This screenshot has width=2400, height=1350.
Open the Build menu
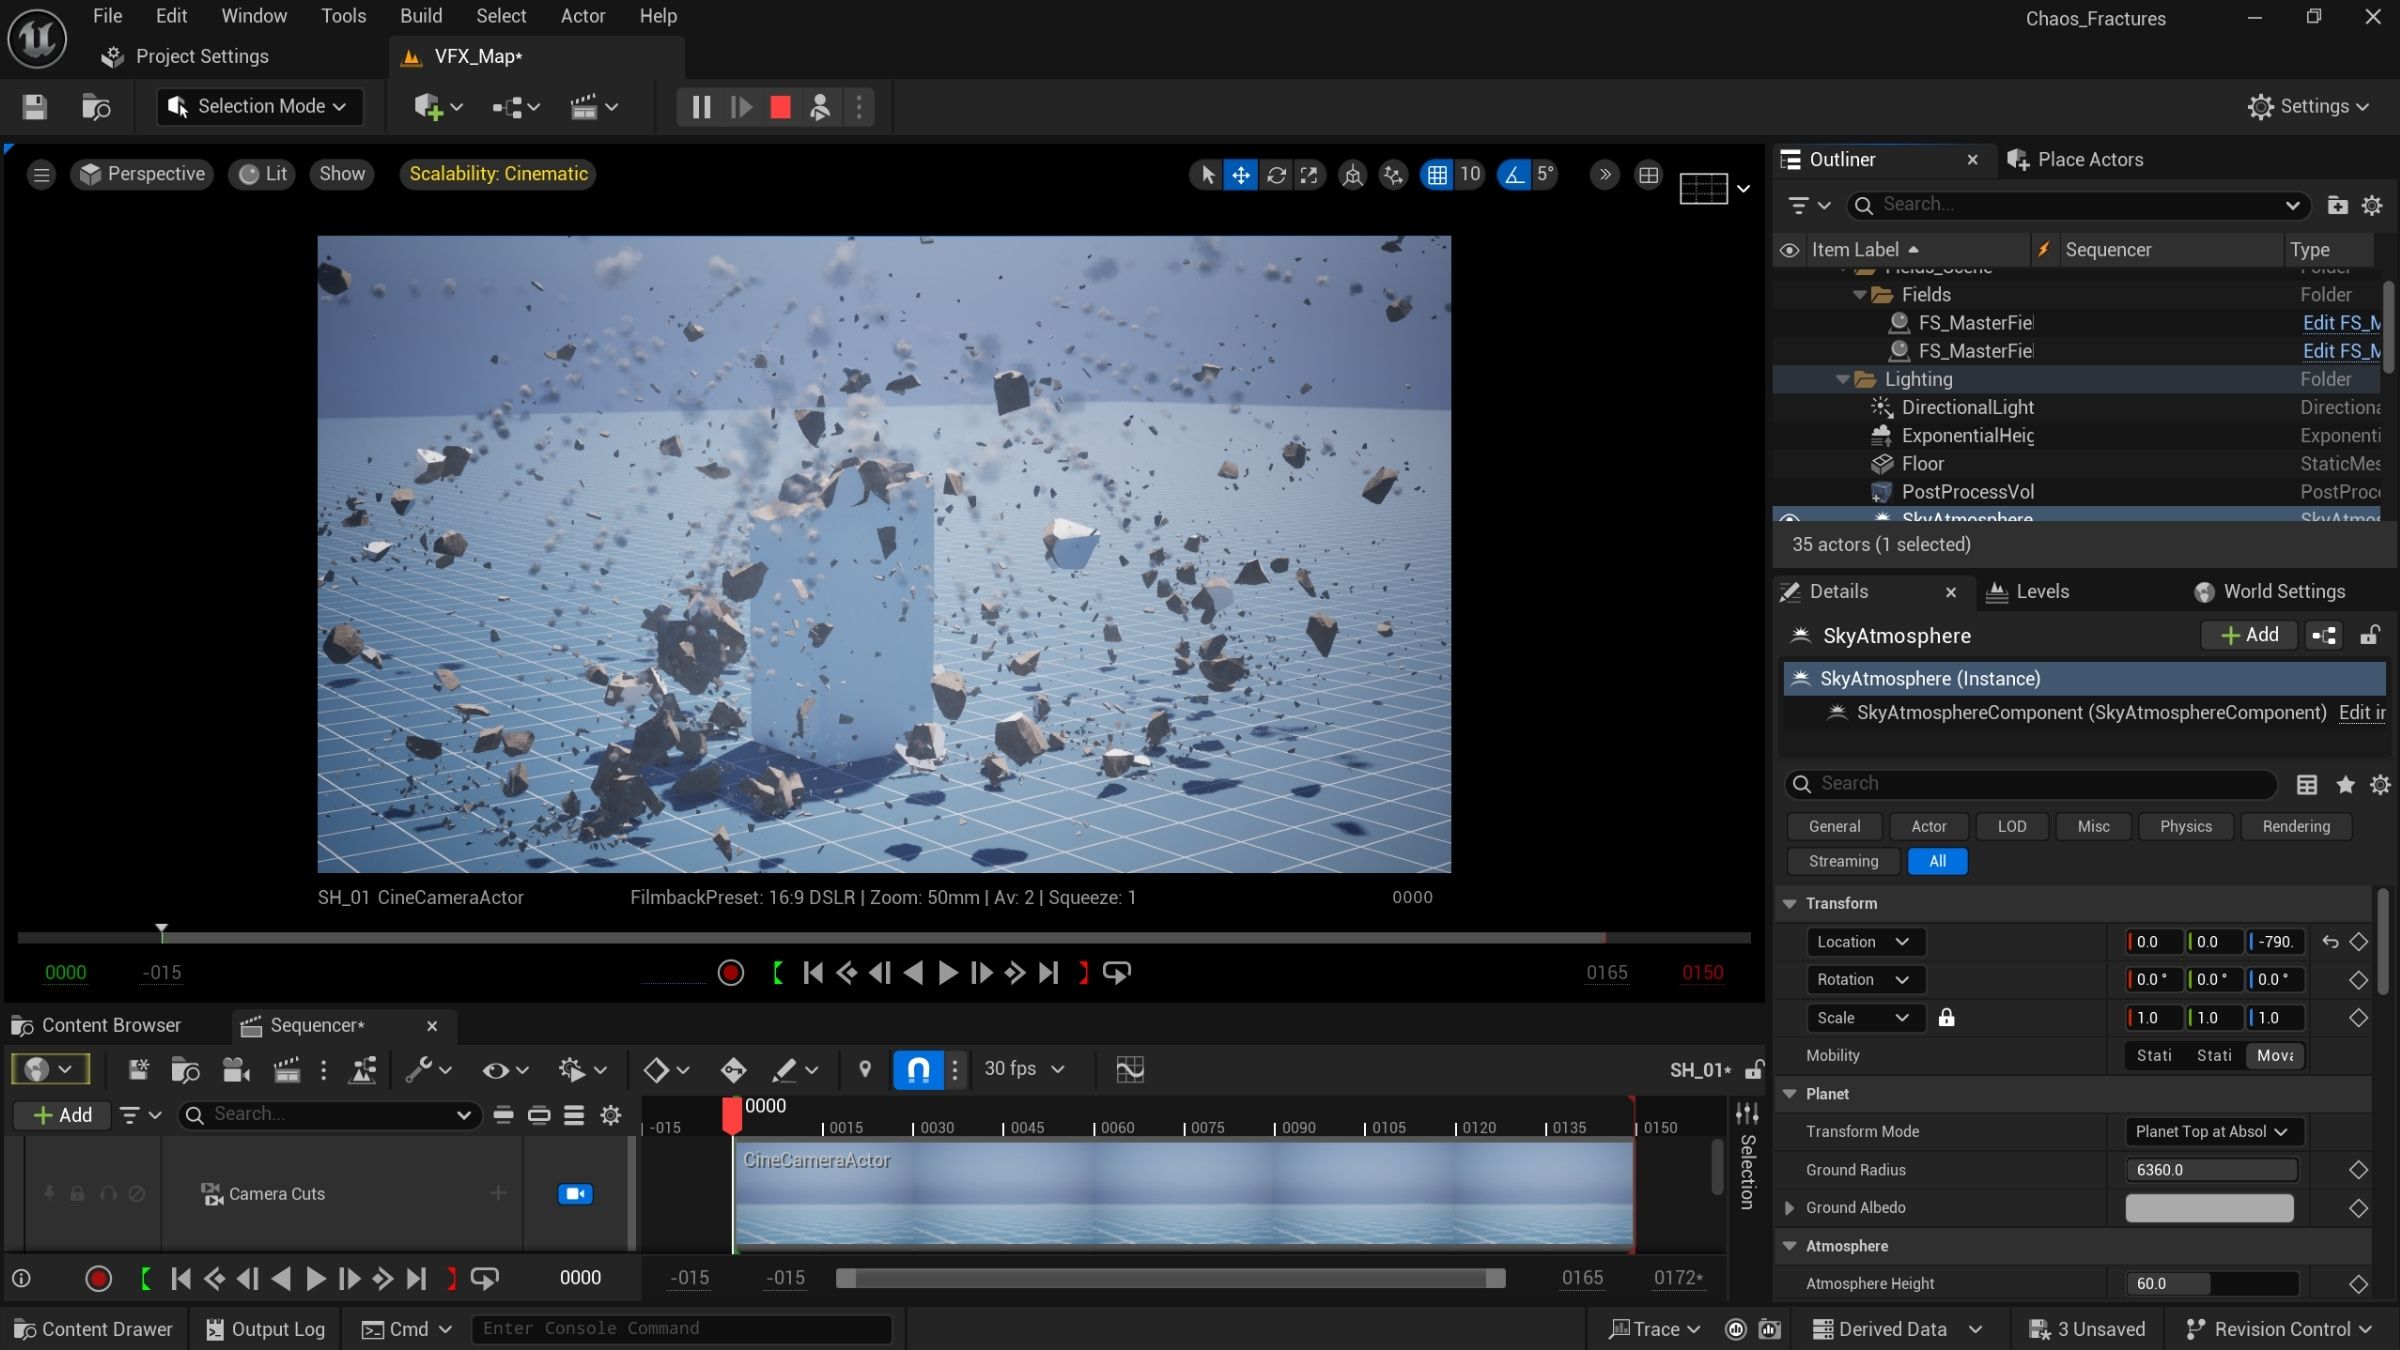point(420,16)
